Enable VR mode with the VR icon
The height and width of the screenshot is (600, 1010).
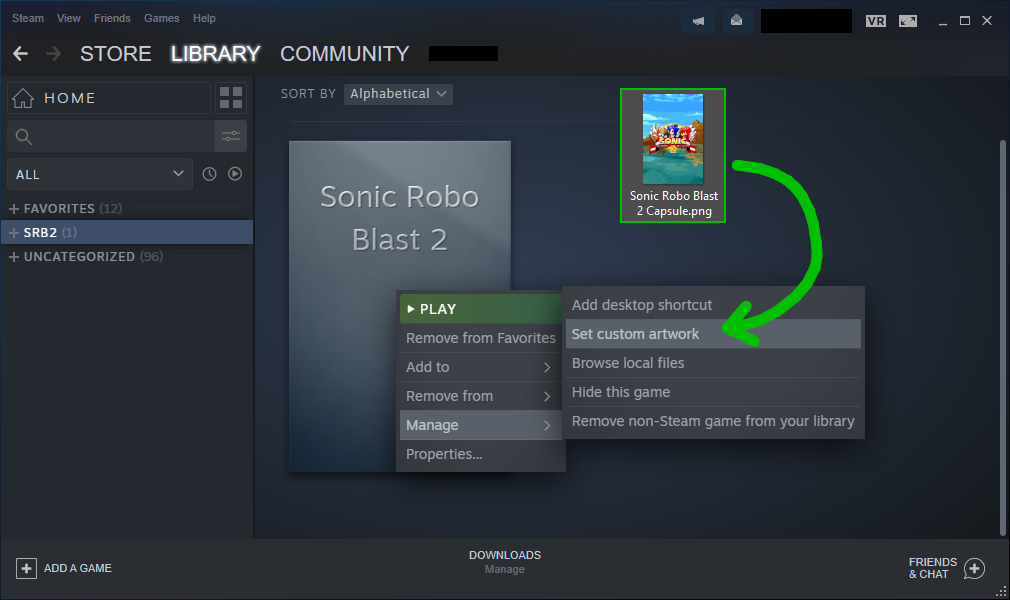[x=875, y=21]
